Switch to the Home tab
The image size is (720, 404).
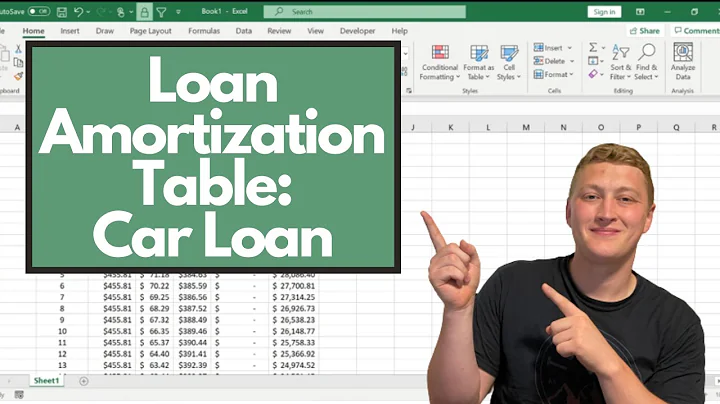pos(34,31)
